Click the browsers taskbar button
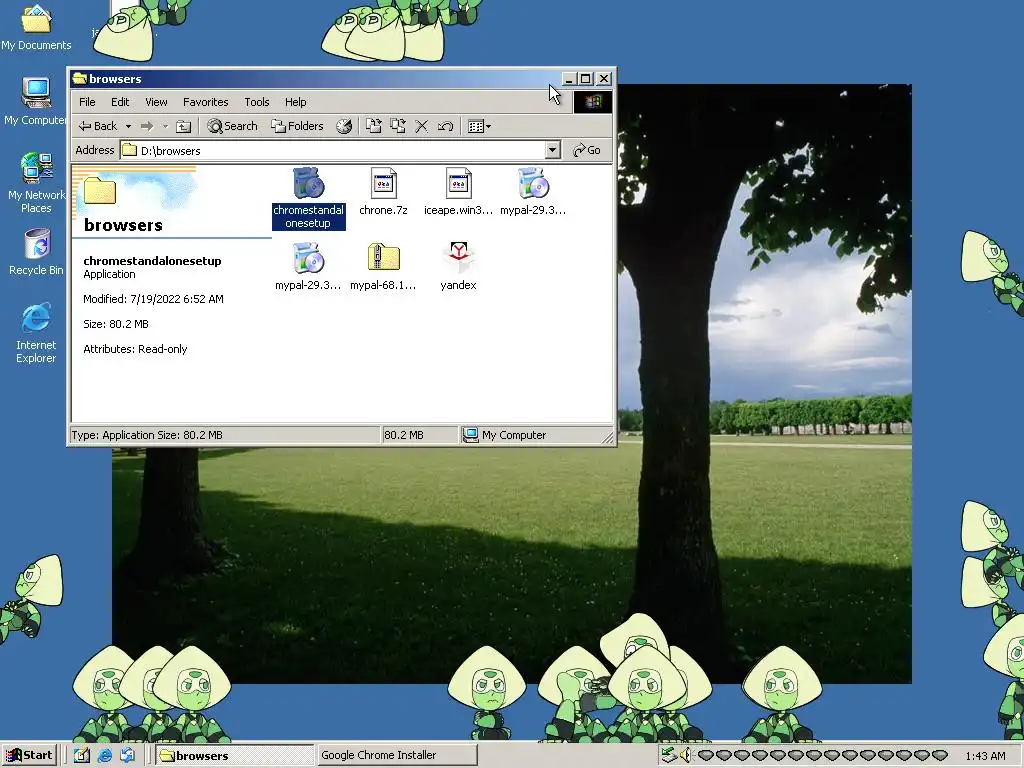Screen dimensions: 1024x768 (234, 755)
